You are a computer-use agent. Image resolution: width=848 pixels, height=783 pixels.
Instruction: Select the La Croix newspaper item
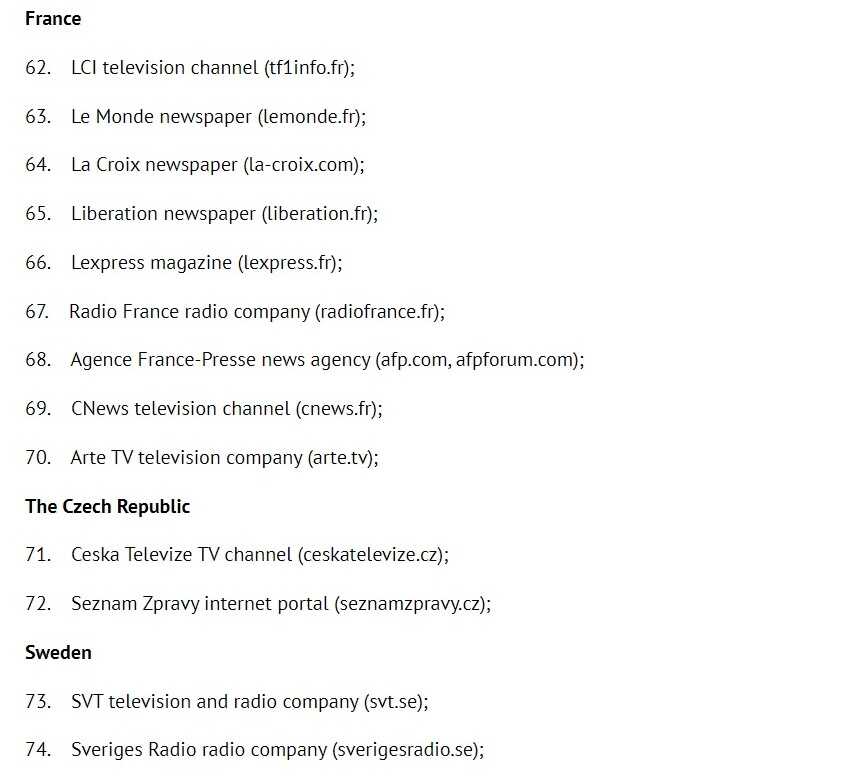pos(195,165)
